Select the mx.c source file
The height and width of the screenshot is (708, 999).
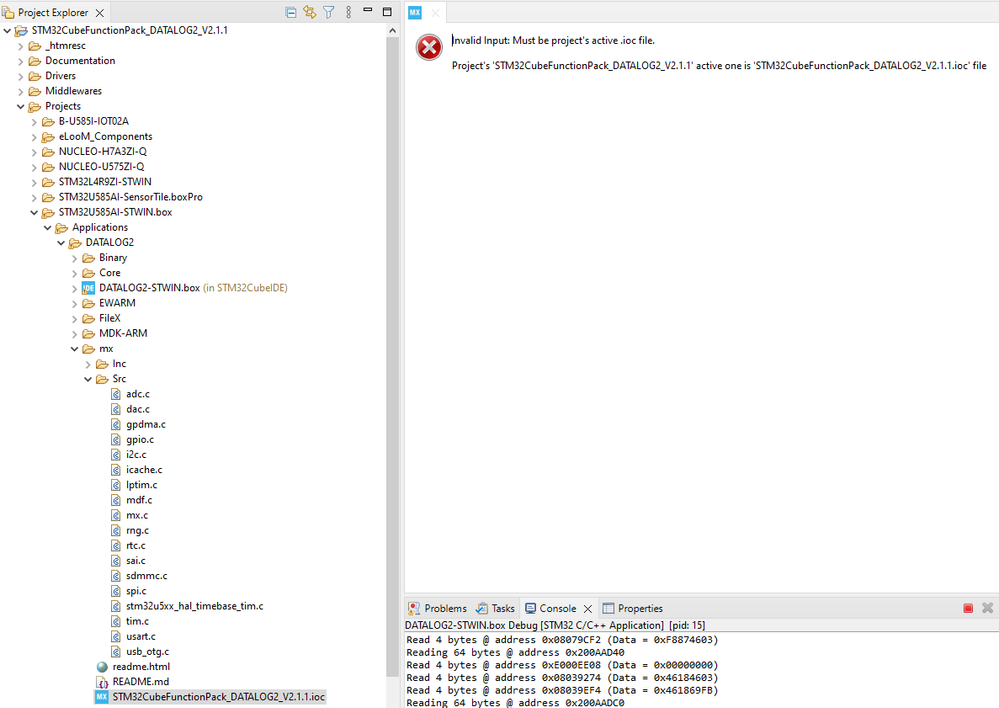pyautogui.click(x=137, y=516)
